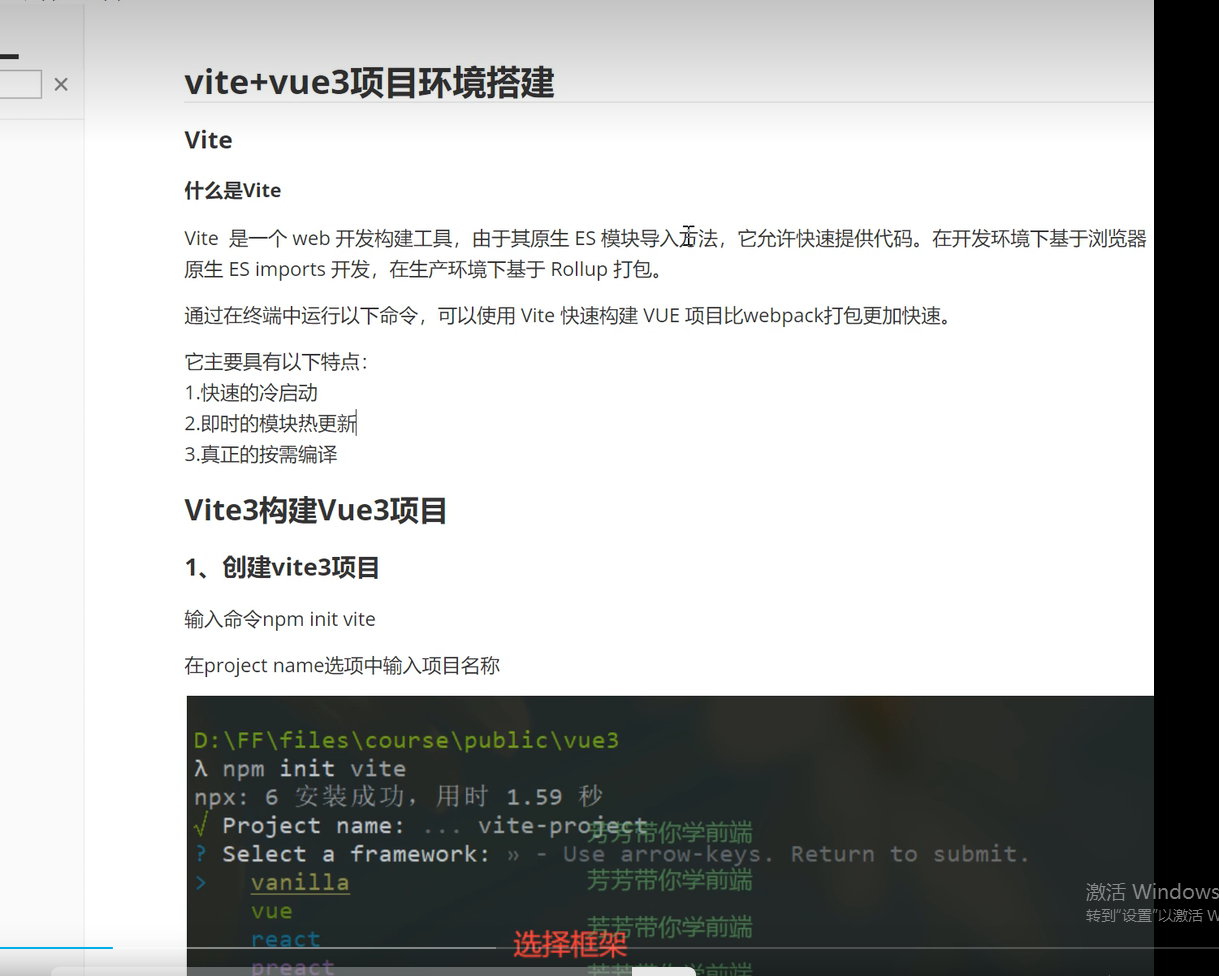Click the heading "Vite3构建Vue3项目"

(316, 511)
